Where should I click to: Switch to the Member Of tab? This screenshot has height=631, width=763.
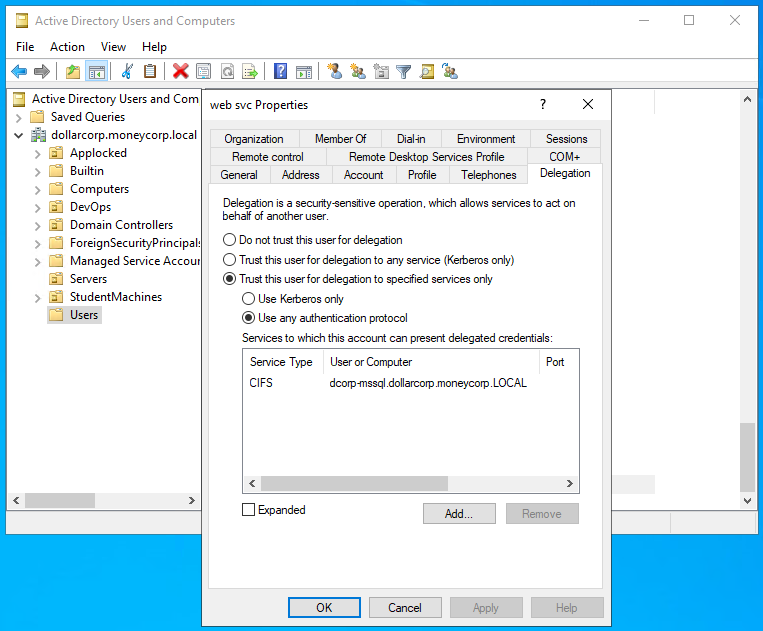pos(340,139)
